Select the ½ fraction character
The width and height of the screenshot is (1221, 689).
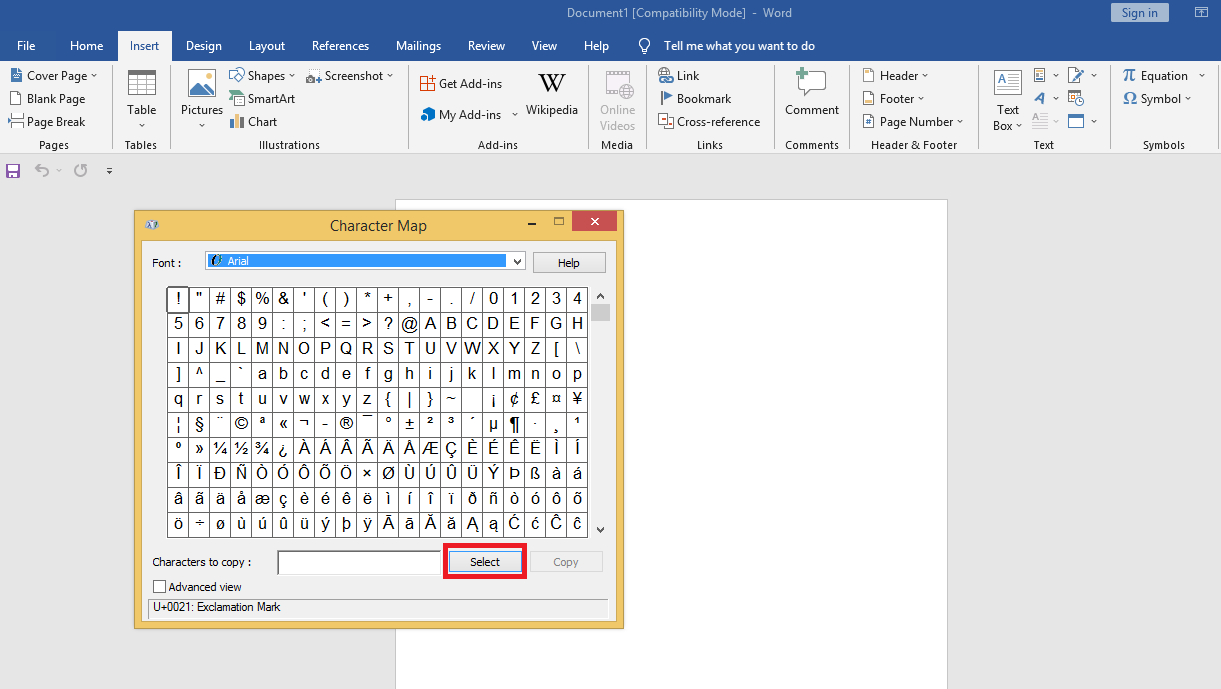(x=241, y=448)
